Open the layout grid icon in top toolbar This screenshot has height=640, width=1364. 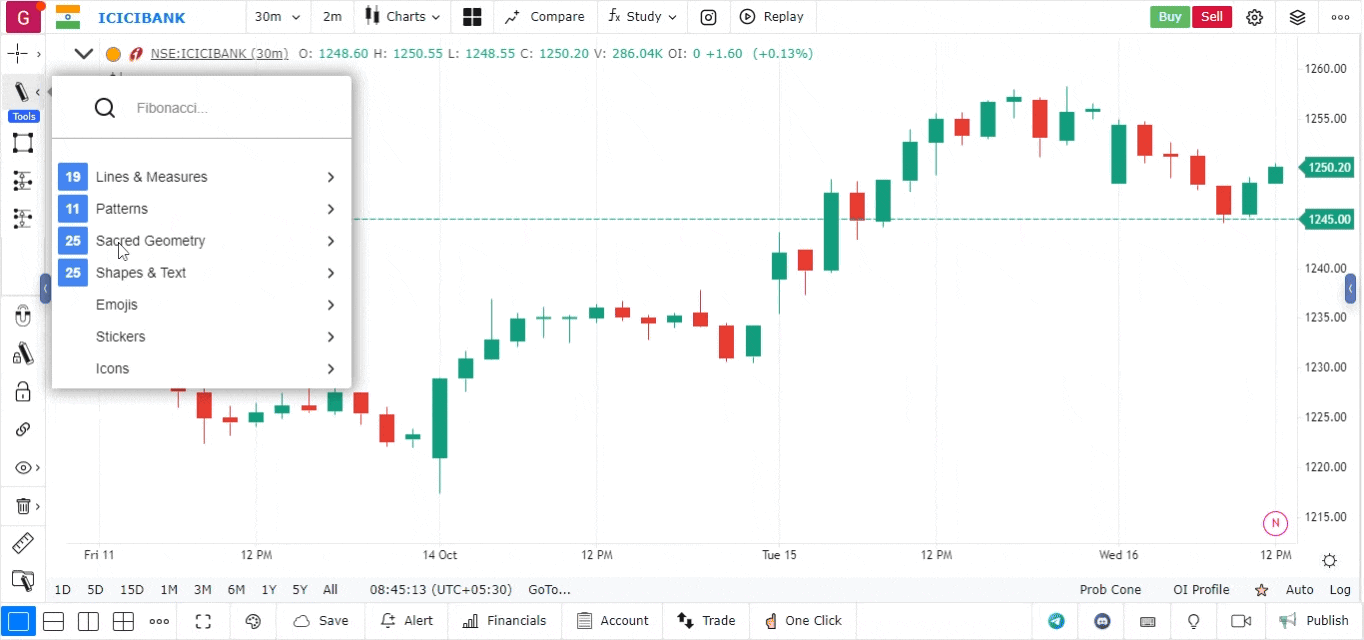pyautogui.click(x=472, y=17)
